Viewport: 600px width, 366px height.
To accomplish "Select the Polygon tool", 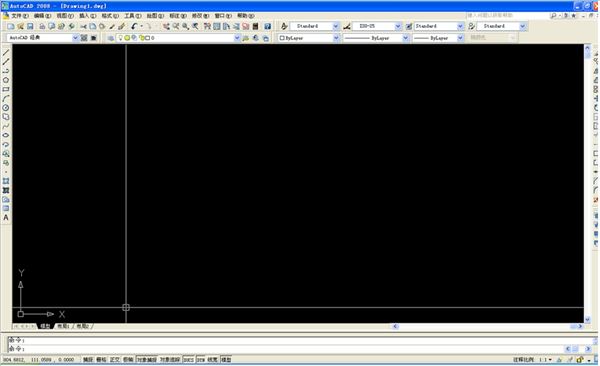I will pyautogui.click(x=6, y=80).
